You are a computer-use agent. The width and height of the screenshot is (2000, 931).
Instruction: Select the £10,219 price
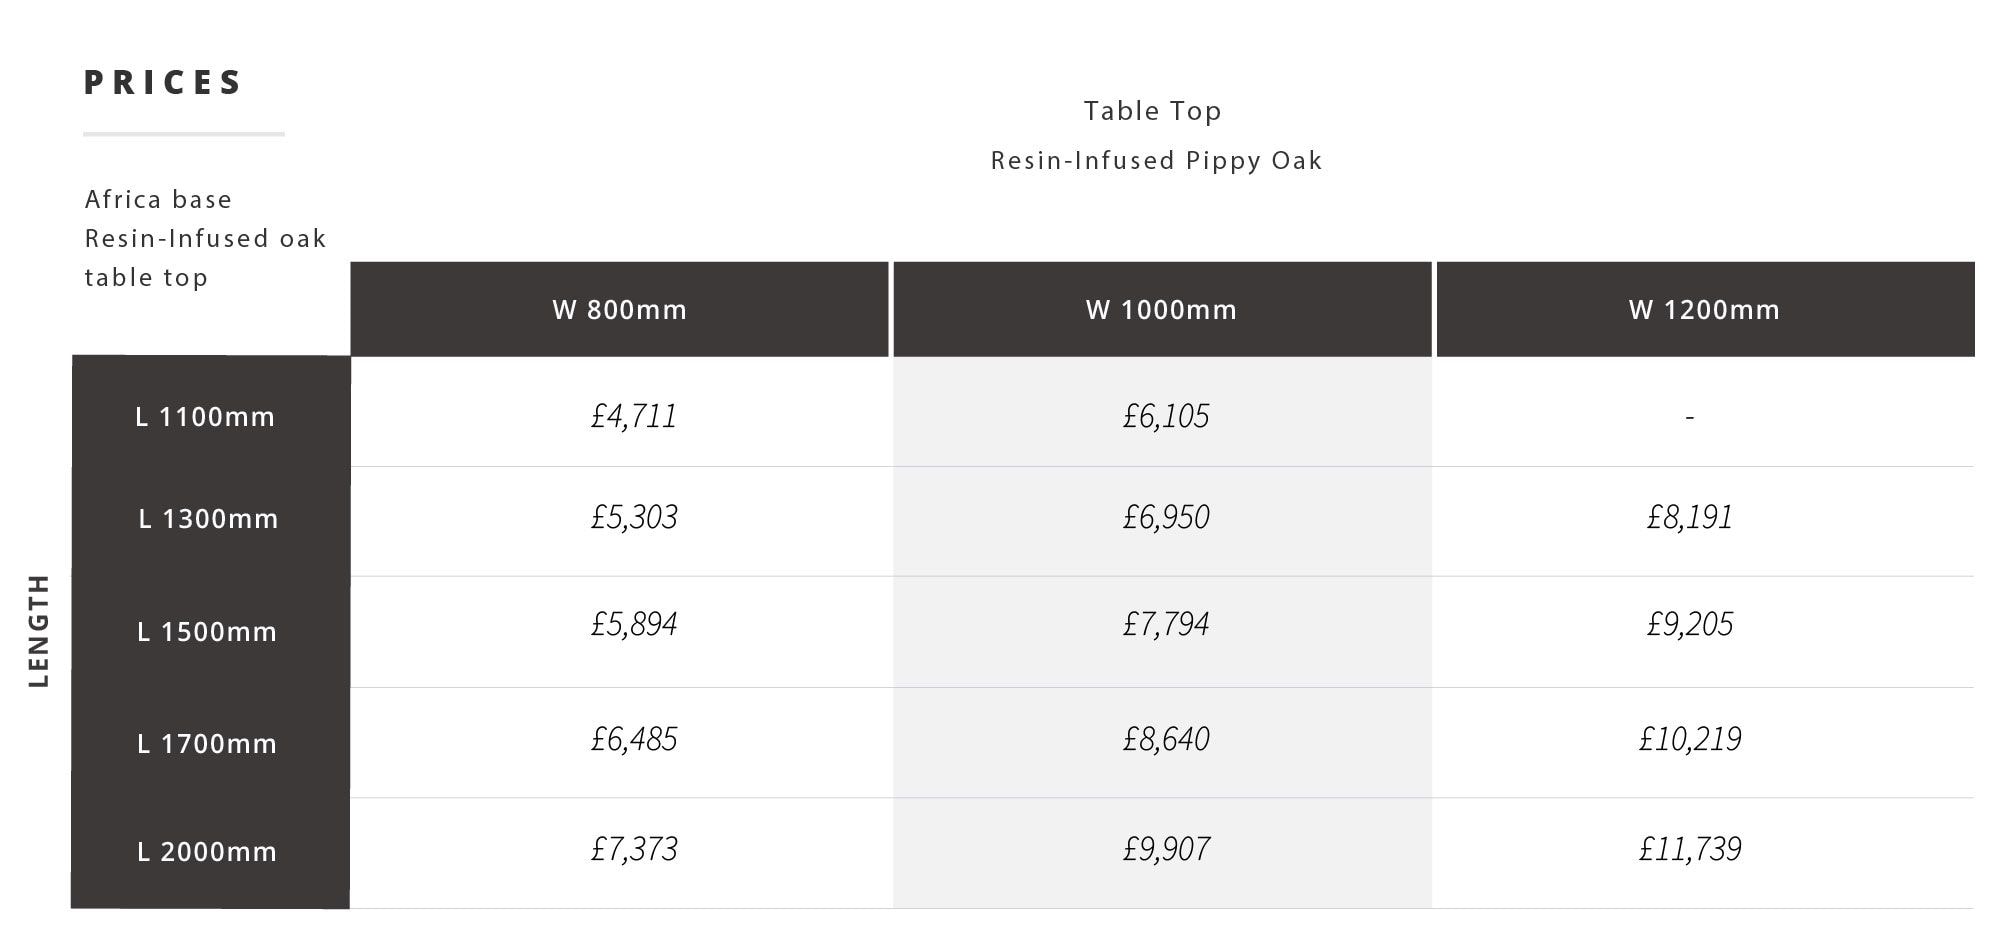pyautogui.click(x=1690, y=739)
